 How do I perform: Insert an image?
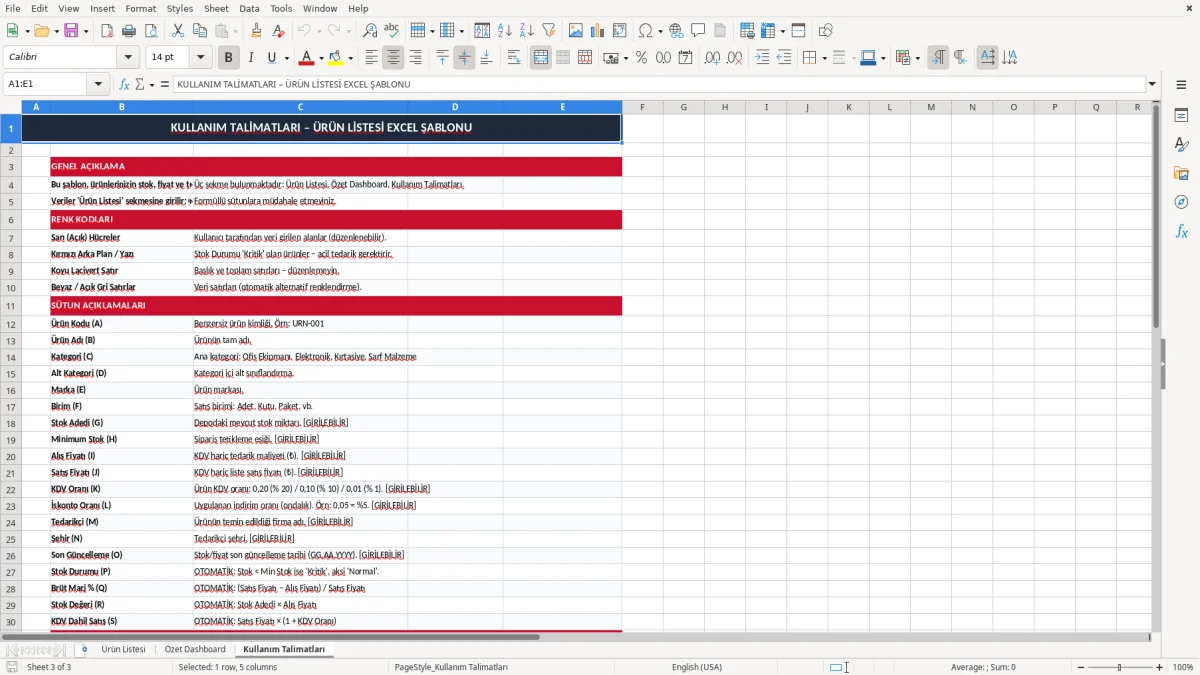(577, 31)
